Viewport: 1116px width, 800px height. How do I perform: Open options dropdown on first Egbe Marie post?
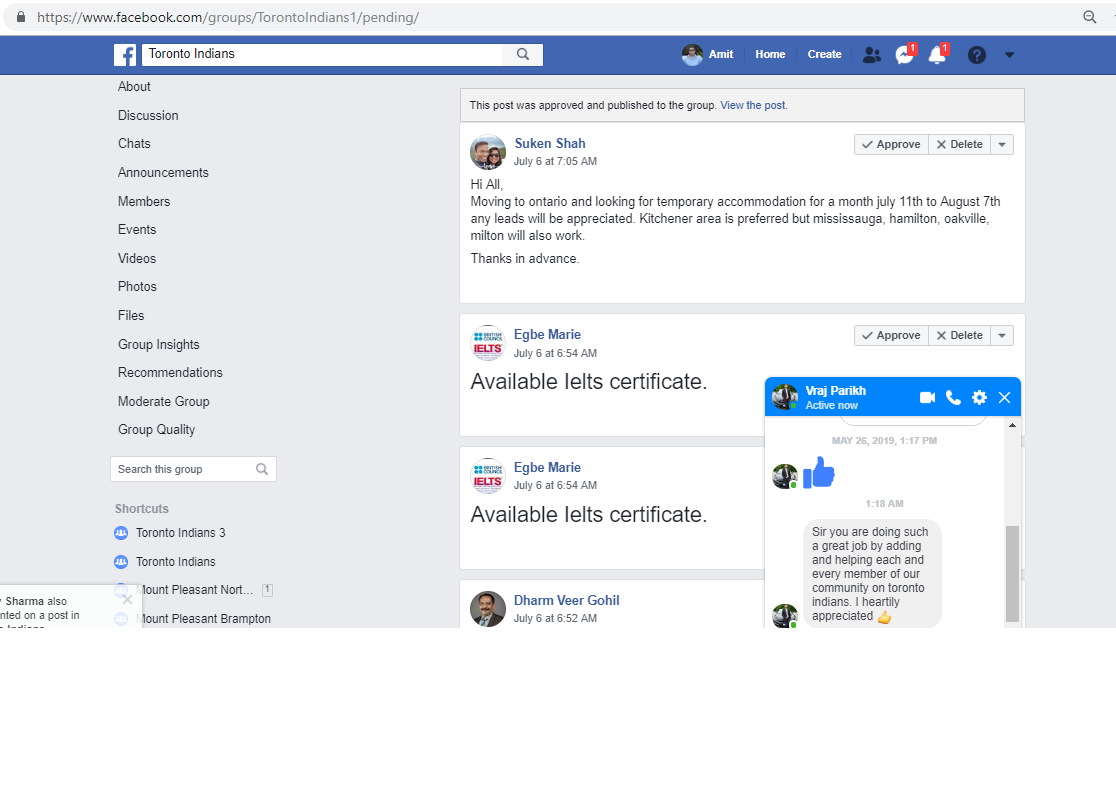pos(1002,336)
